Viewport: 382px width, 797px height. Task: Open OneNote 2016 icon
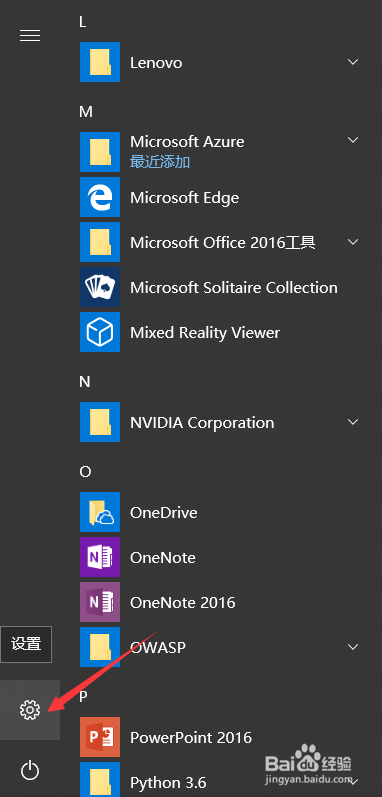pos(100,602)
